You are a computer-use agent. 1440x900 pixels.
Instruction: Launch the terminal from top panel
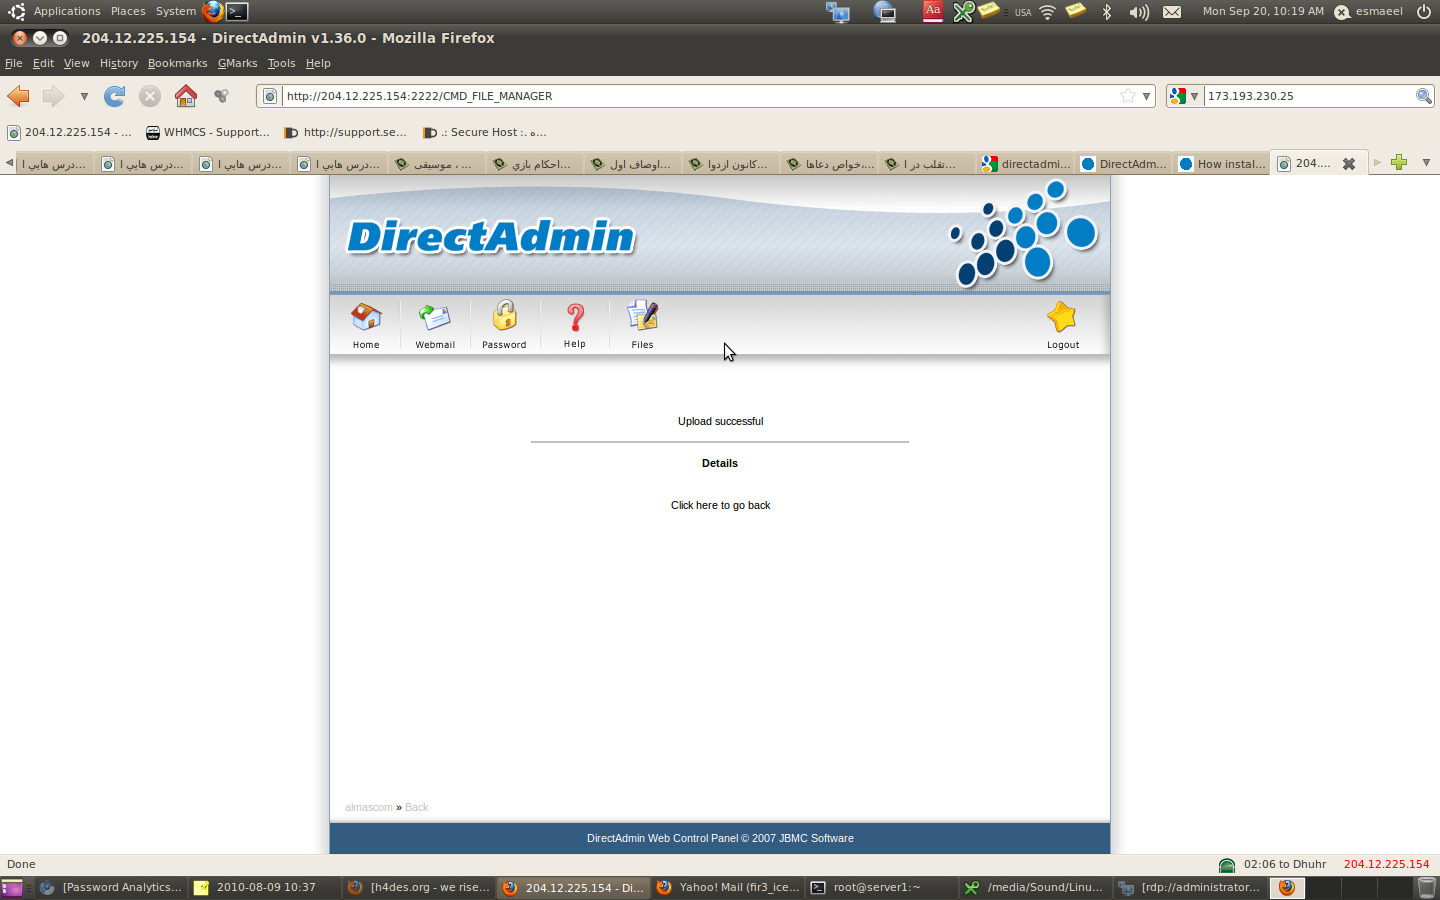[x=237, y=11]
